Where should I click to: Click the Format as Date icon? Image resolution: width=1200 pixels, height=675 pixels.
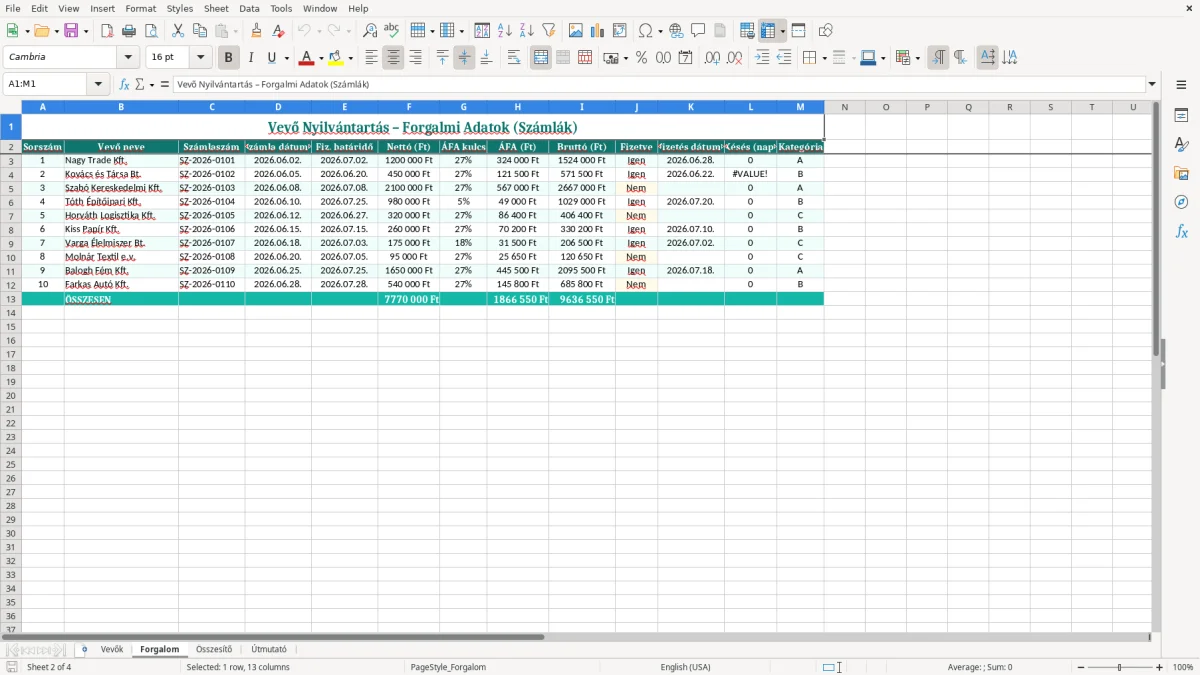tap(686, 58)
